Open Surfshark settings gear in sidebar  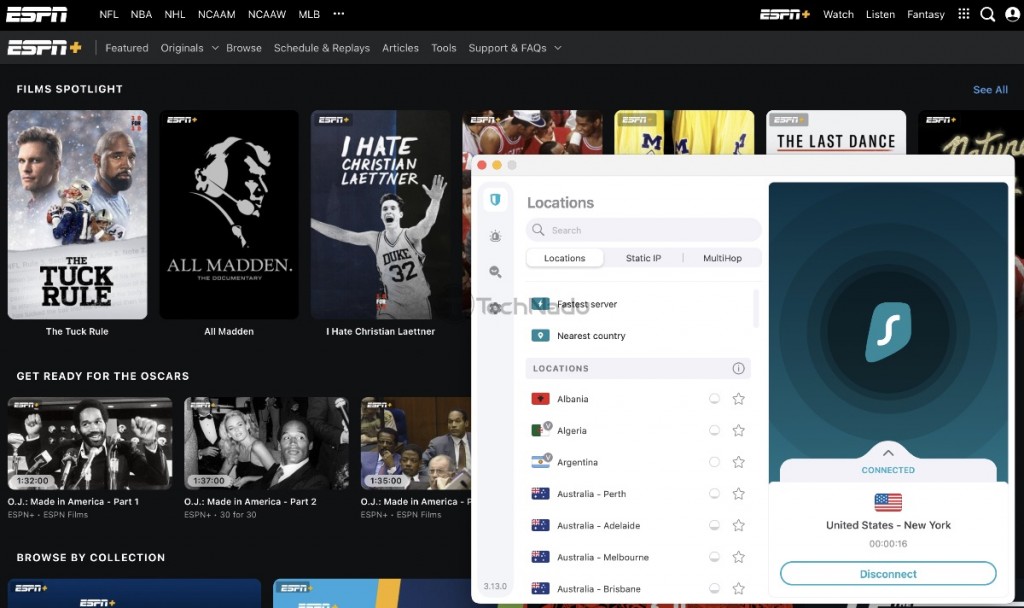pyautogui.click(x=495, y=308)
